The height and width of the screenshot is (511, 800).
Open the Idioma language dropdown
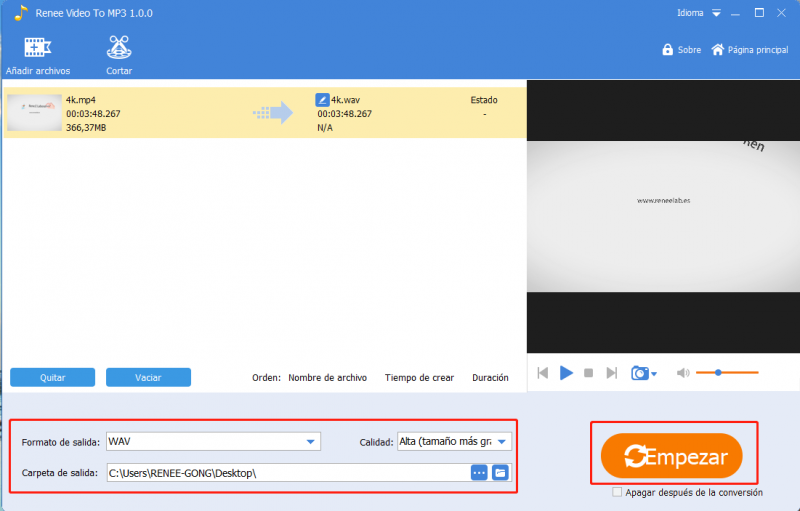[x=716, y=13]
